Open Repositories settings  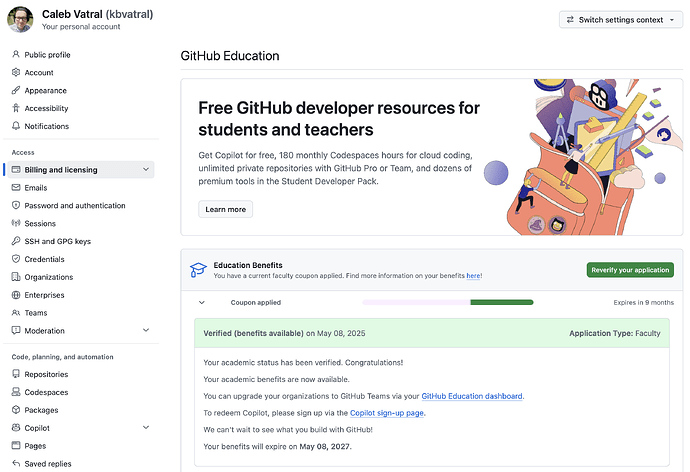click(x=46, y=374)
